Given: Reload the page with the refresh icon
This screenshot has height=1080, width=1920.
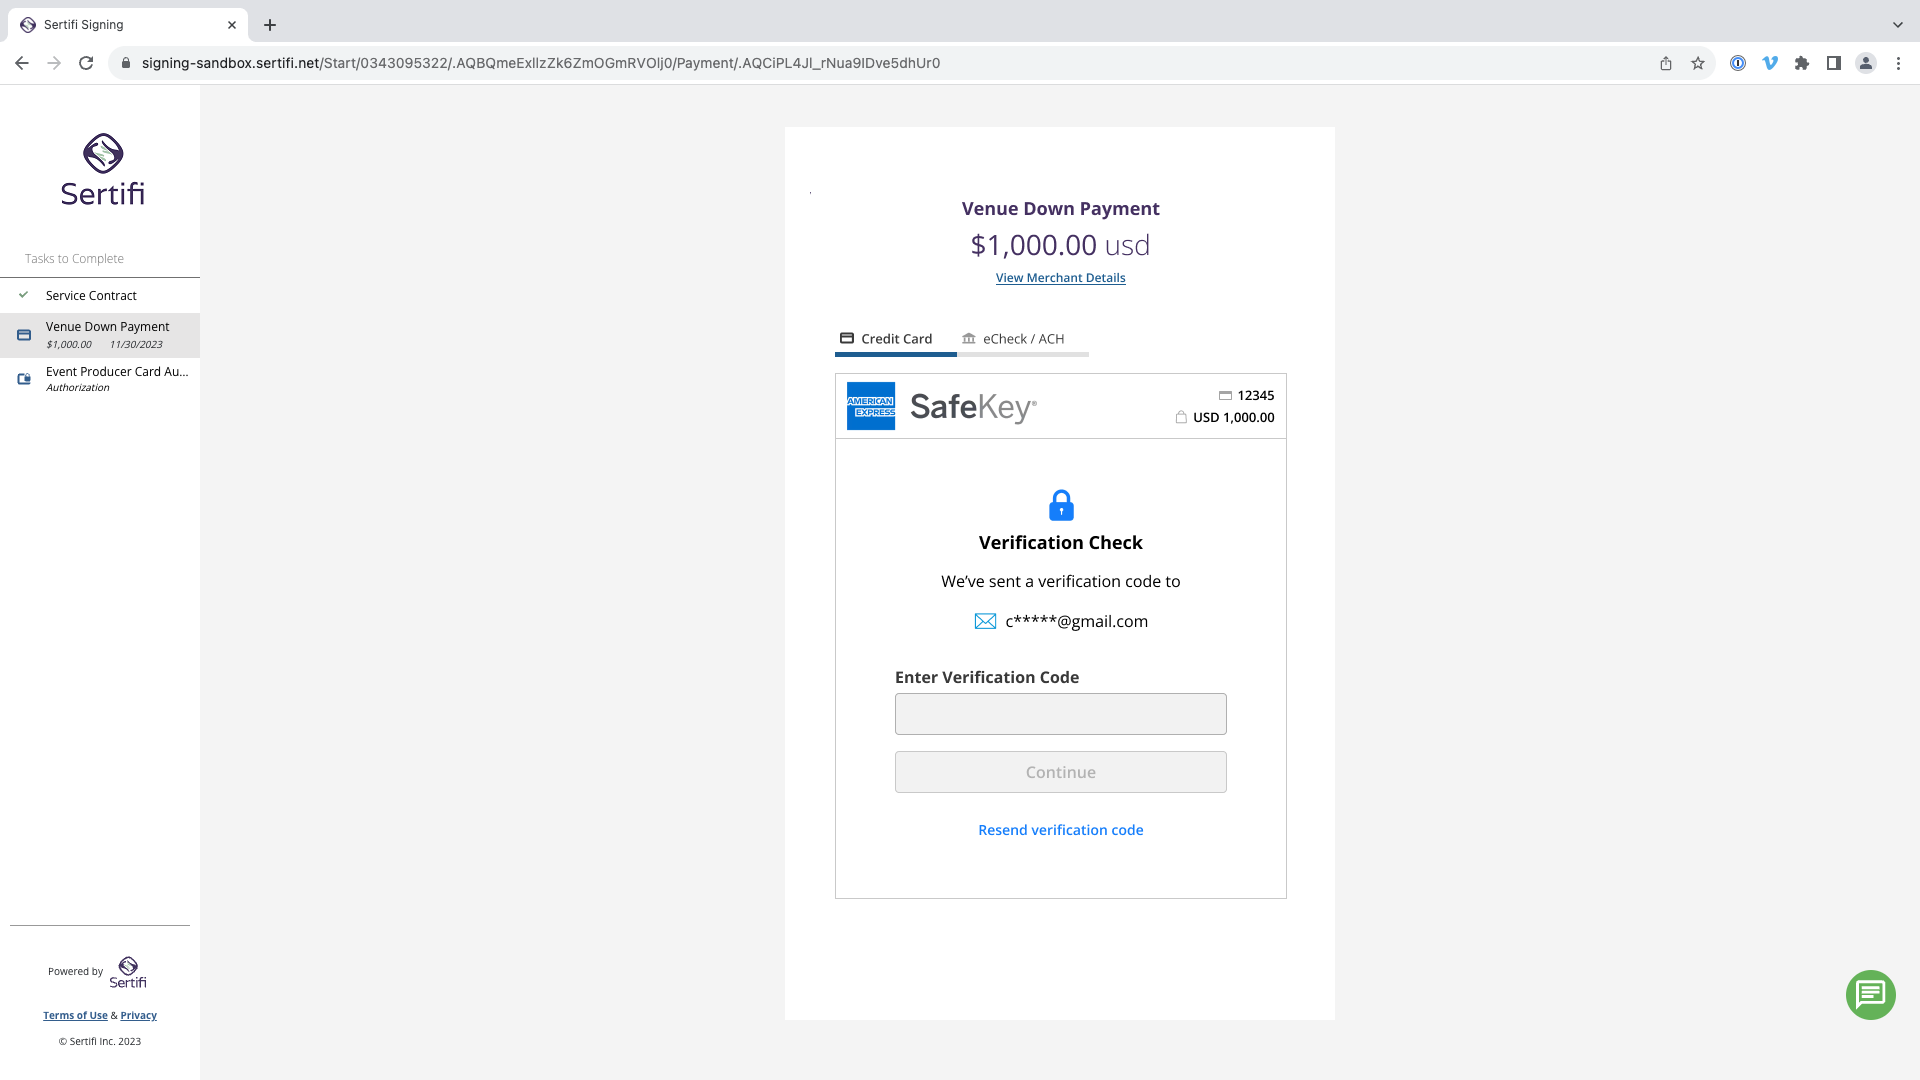Looking at the screenshot, I should coord(86,63).
